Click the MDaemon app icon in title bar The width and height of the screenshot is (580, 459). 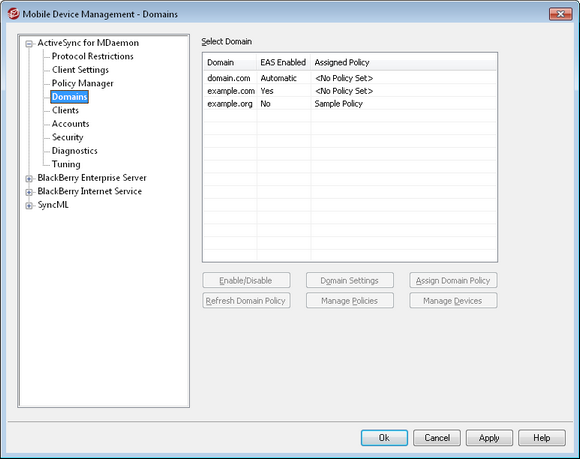tap(13, 14)
